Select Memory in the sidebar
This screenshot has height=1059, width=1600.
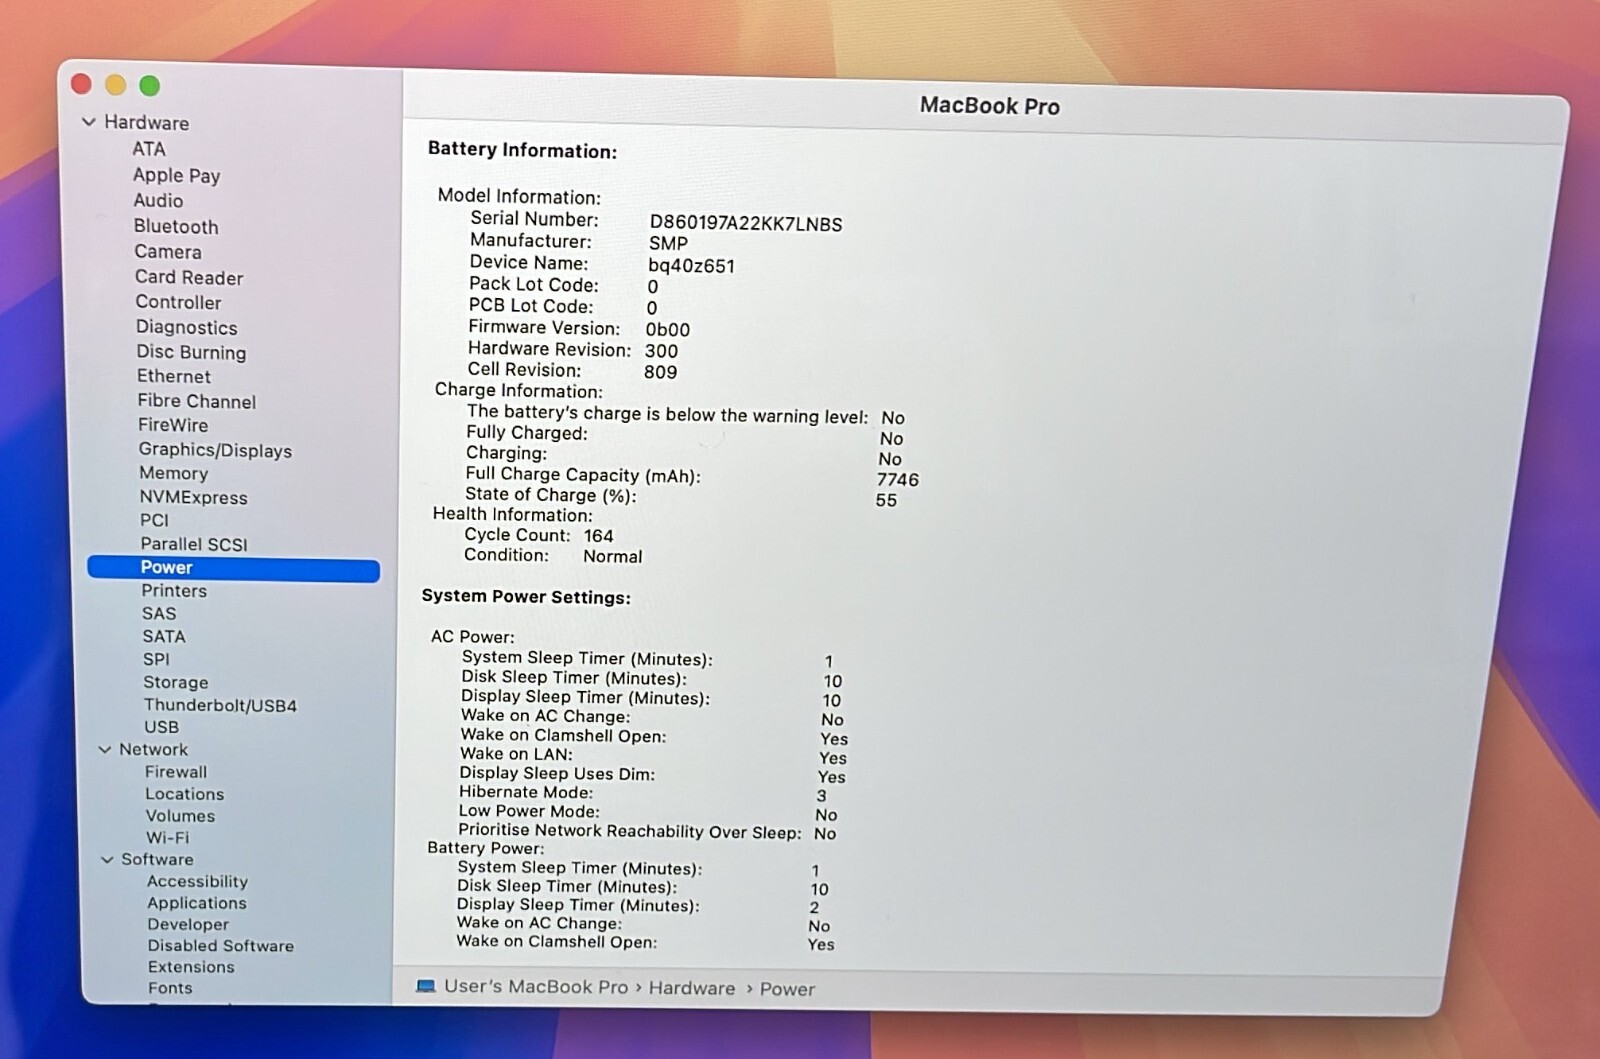[x=174, y=473]
